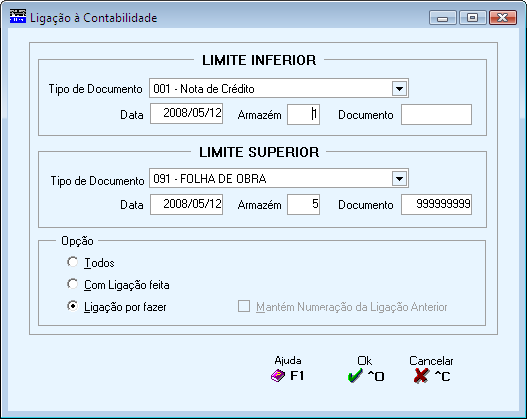Maximize the Ligação à Contabilidade window
This screenshot has height=419, width=527.
tap(472, 17)
